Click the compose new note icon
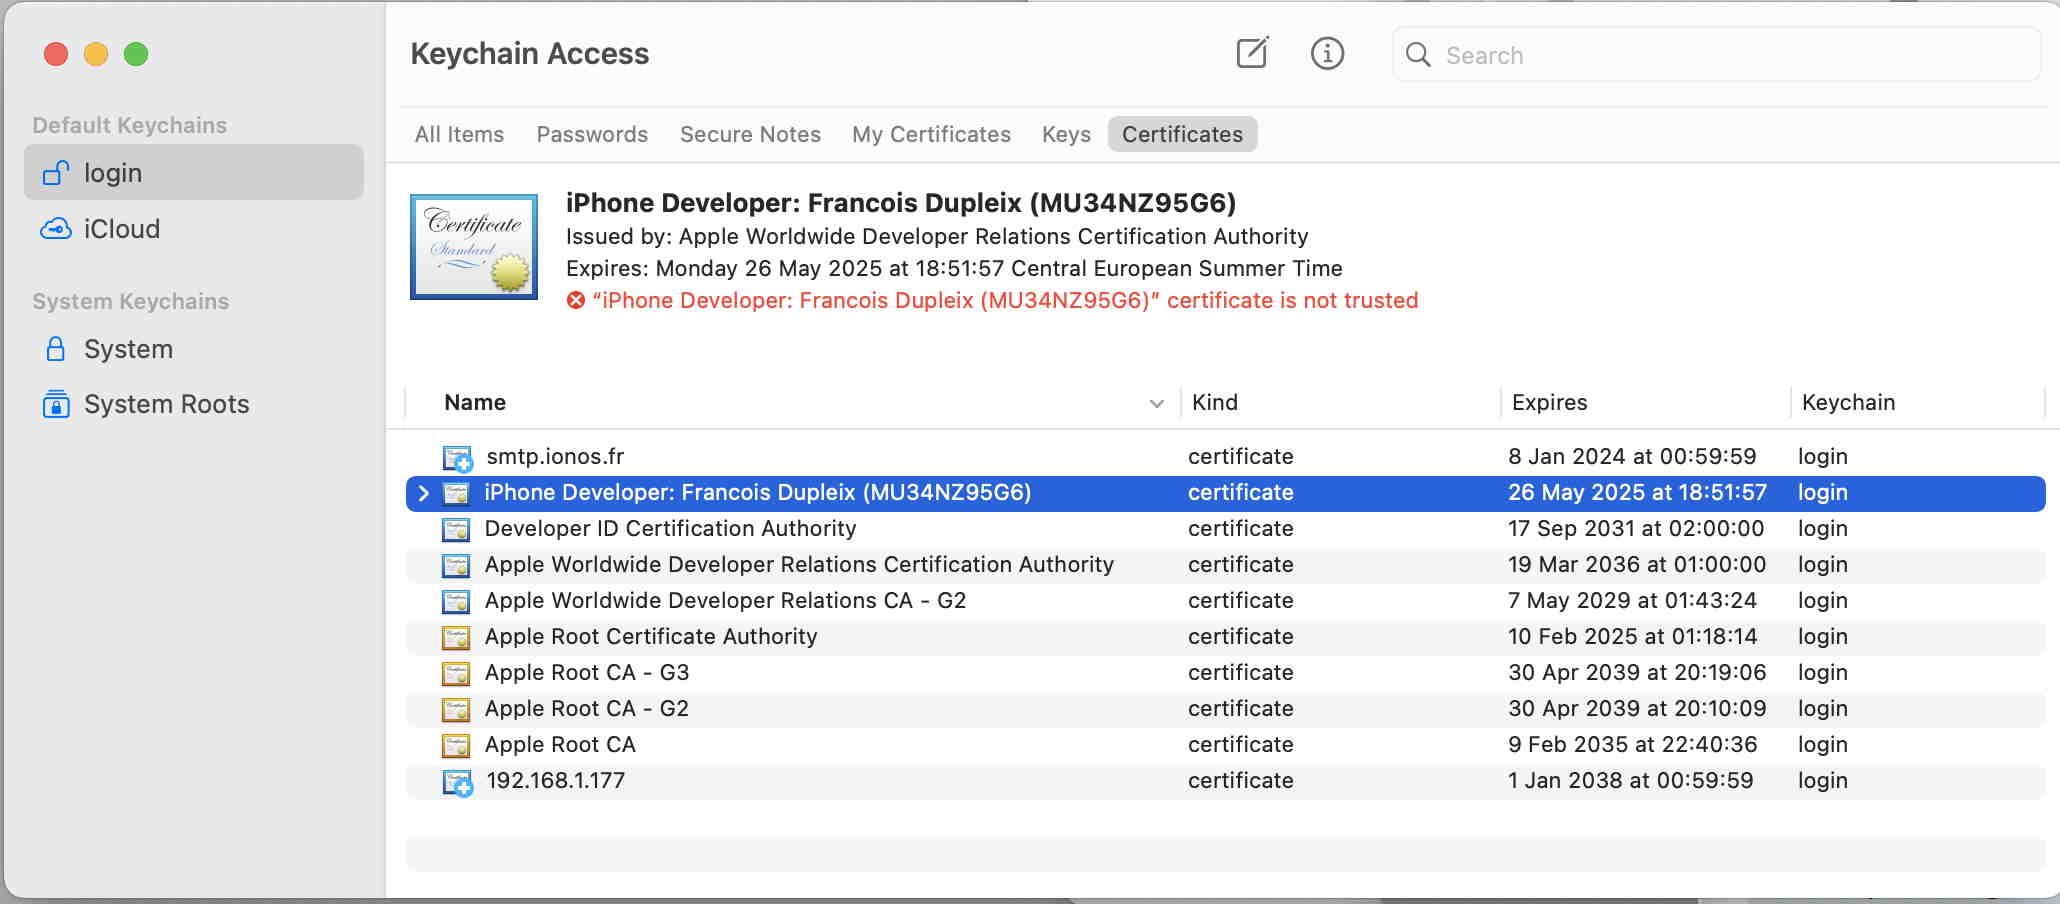The image size is (2060, 904). pos(1252,53)
